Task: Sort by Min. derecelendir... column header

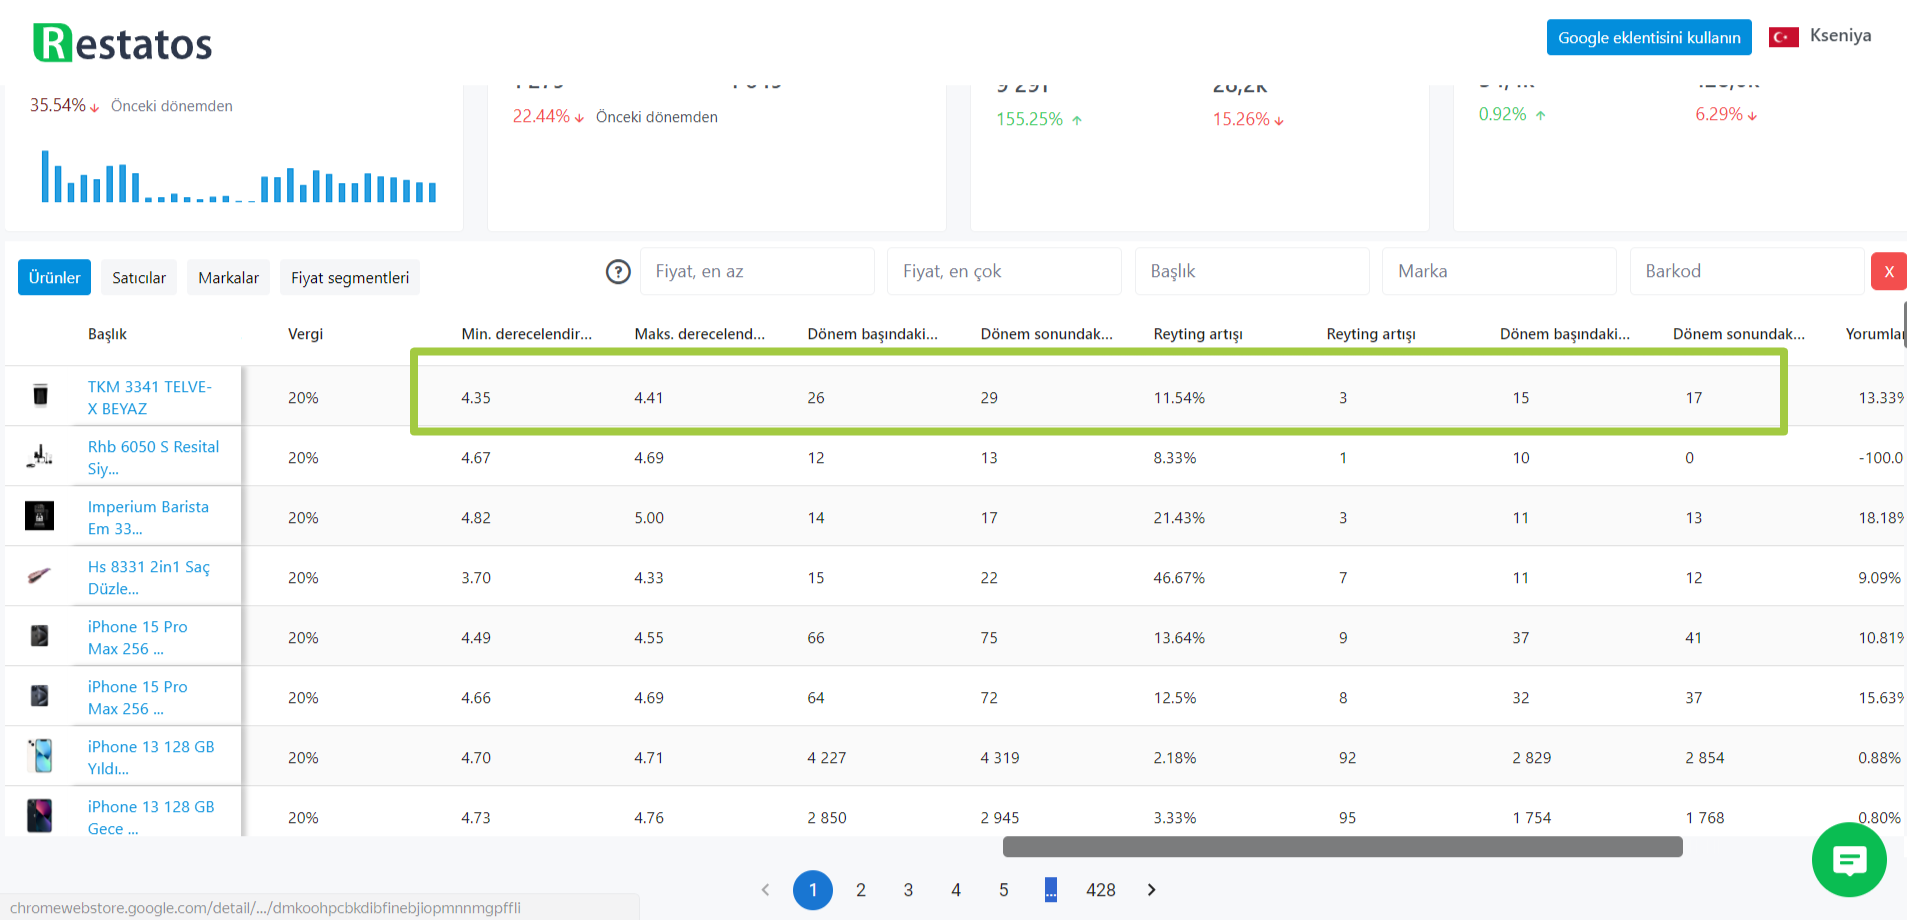Action: [x=526, y=334]
